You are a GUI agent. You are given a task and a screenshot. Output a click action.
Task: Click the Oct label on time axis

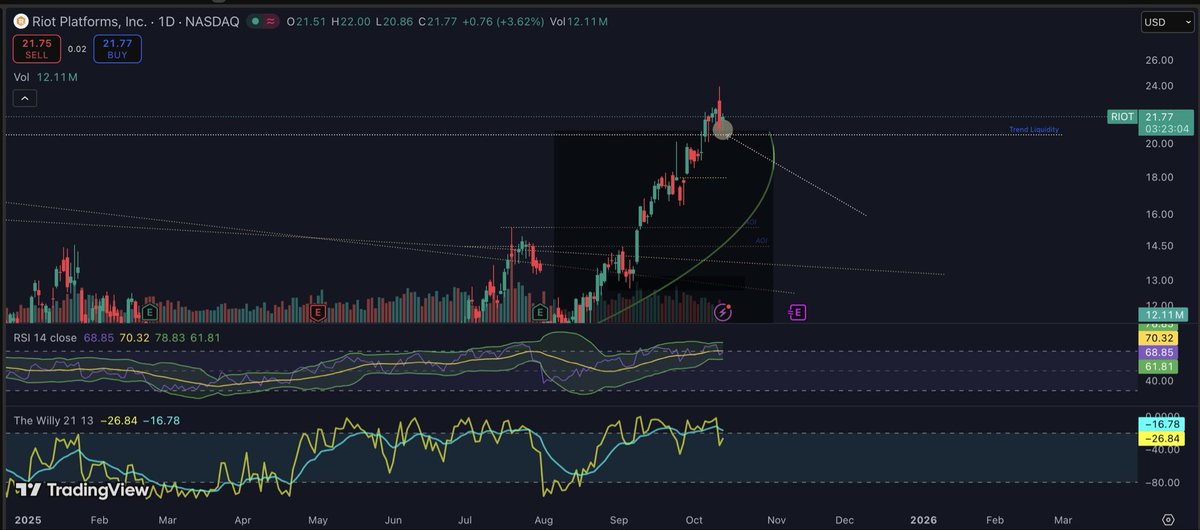(696, 519)
